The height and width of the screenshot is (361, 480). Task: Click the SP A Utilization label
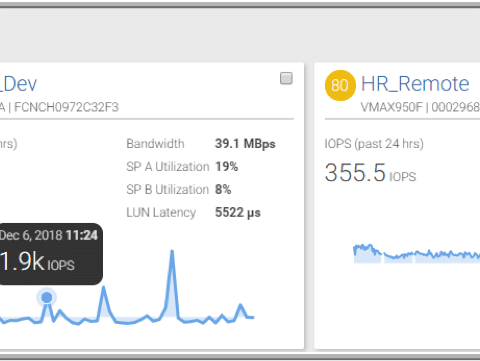point(168,166)
